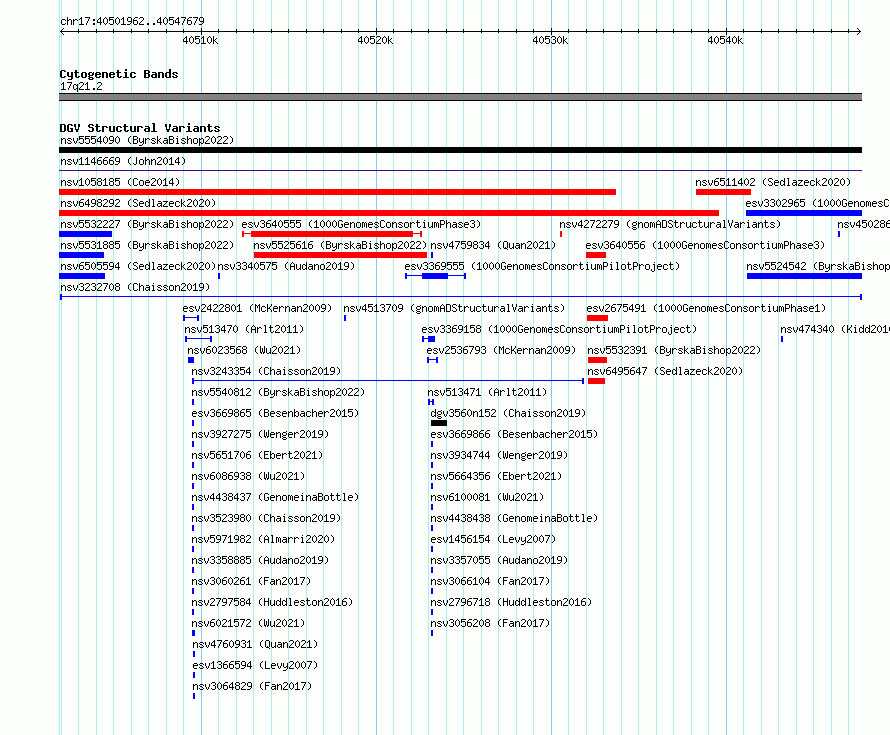Click the nsv5554090 (ByrskaBishop2022) variant label

[147, 140]
